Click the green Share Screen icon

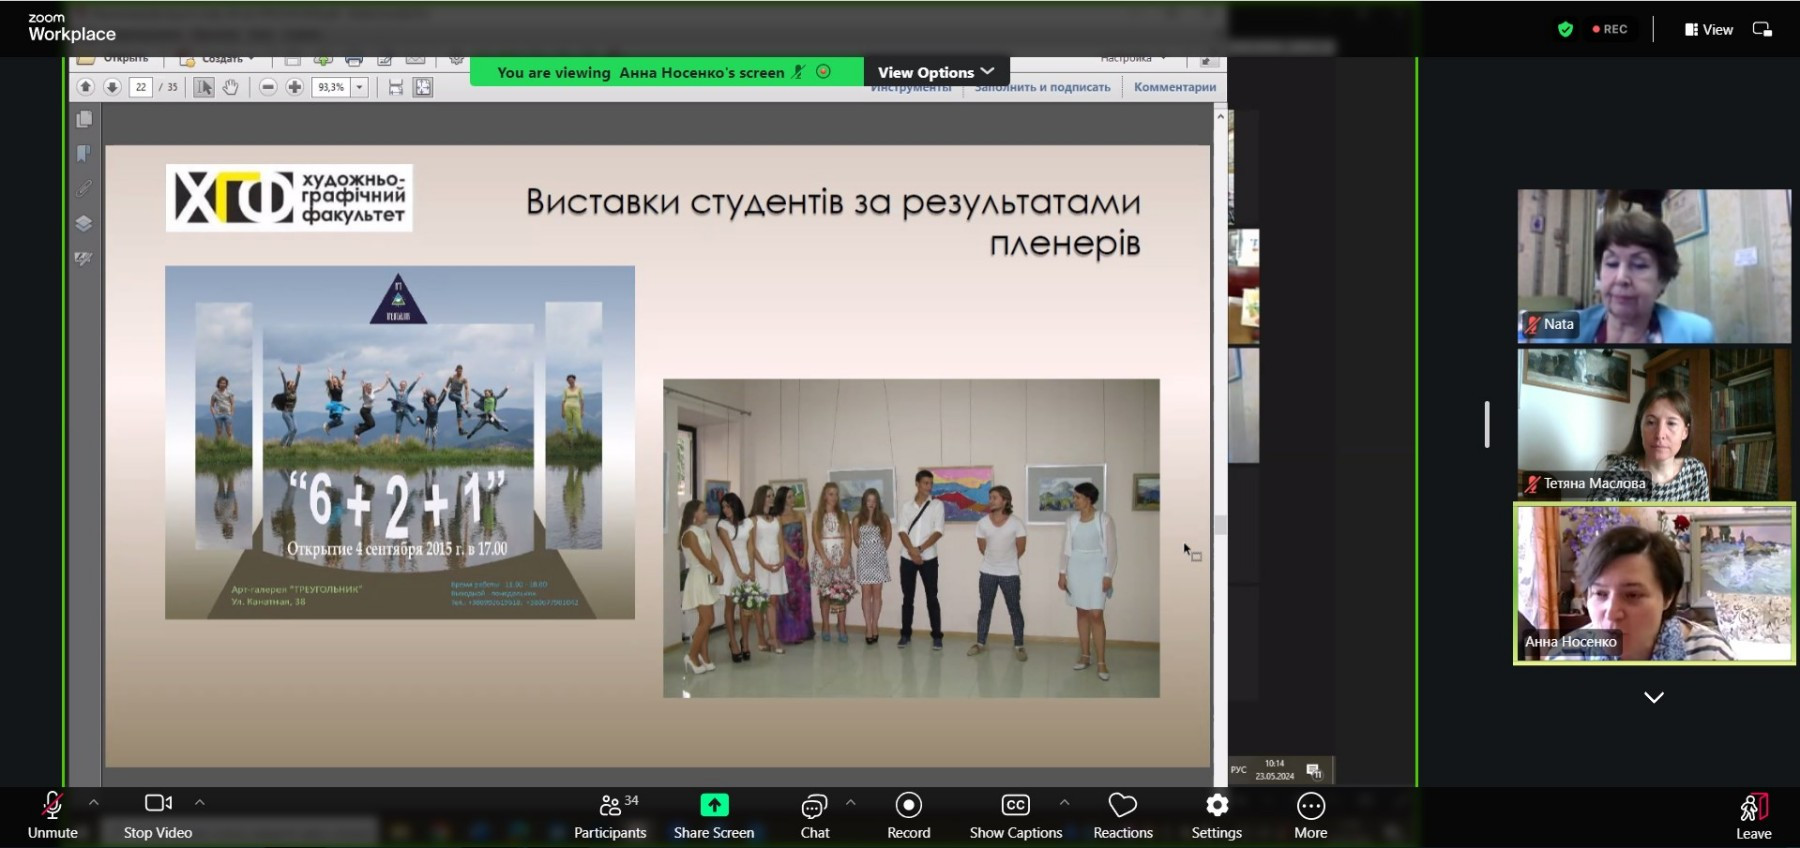pyautogui.click(x=714, y=805)
